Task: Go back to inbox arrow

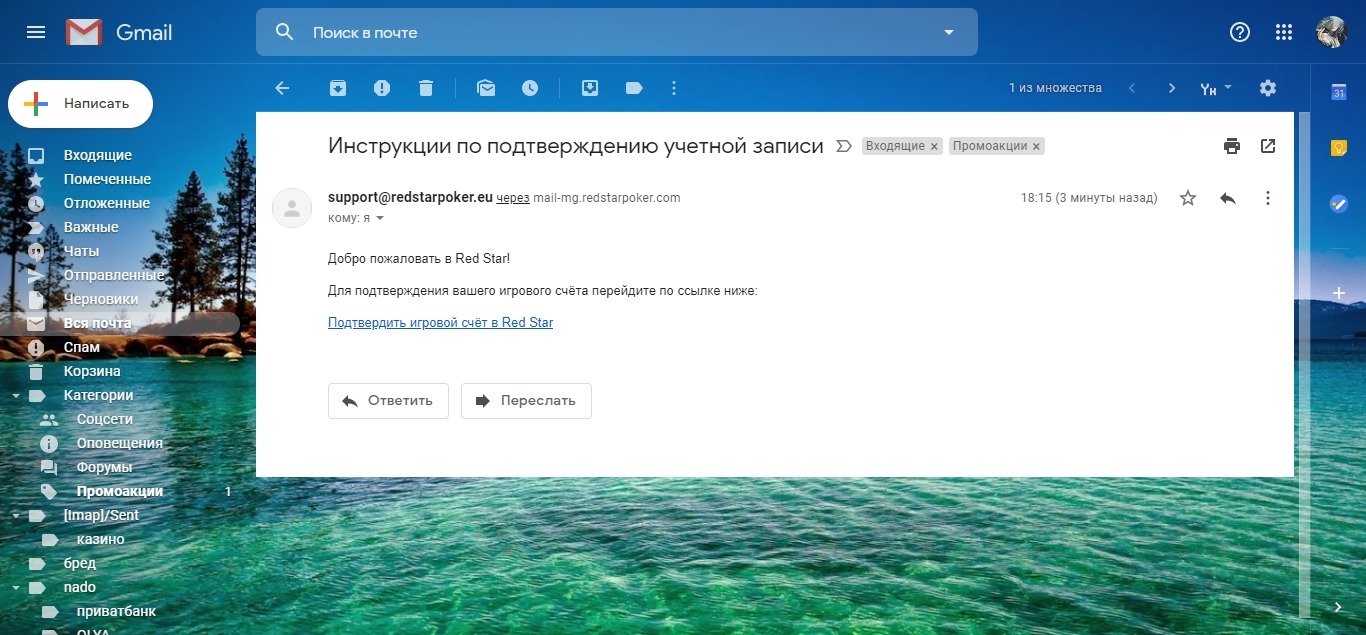Action: pos(282,88)
